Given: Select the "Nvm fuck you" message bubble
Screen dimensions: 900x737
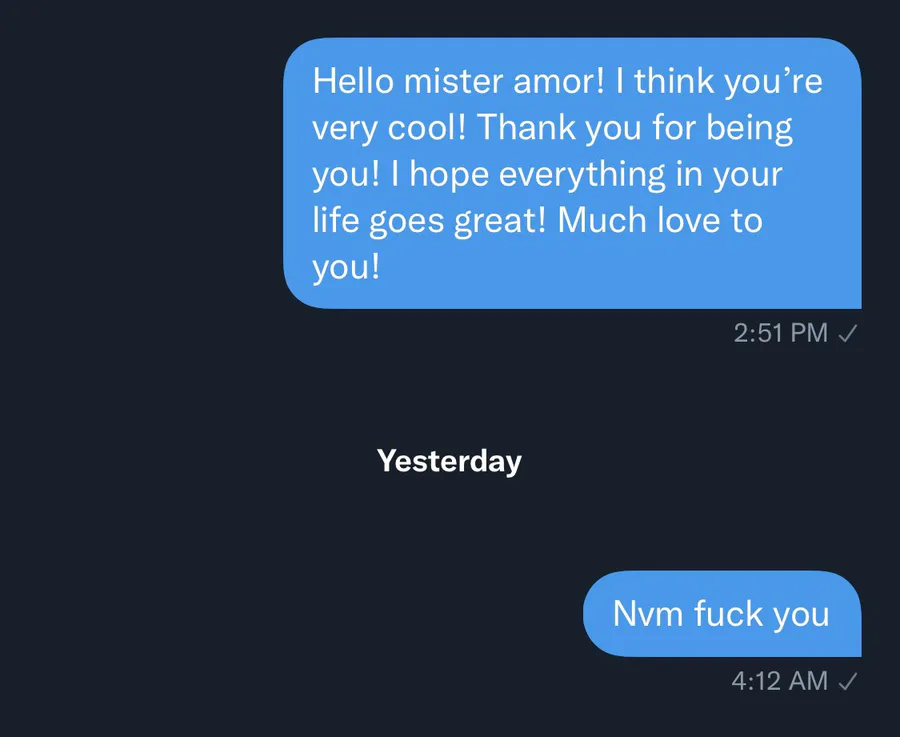Looking at the screenshot, I should 721,614.
